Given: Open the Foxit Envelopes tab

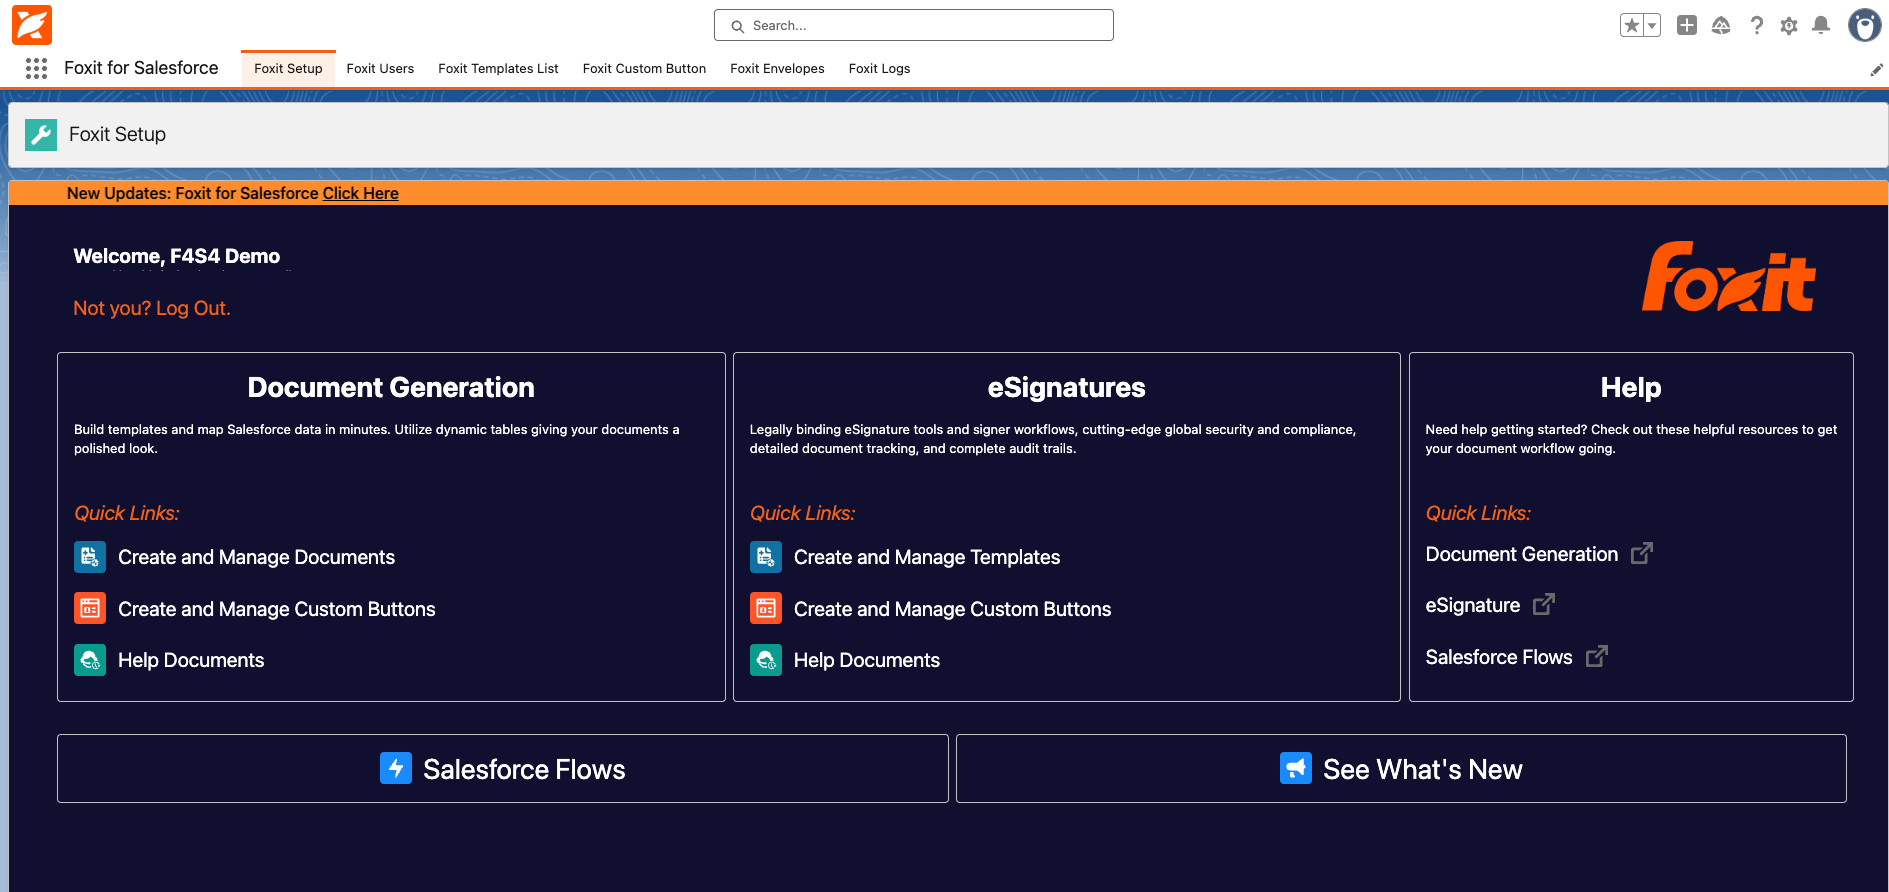Looking at the screenshot, I should pyautogui.click(x=777, y=68).
